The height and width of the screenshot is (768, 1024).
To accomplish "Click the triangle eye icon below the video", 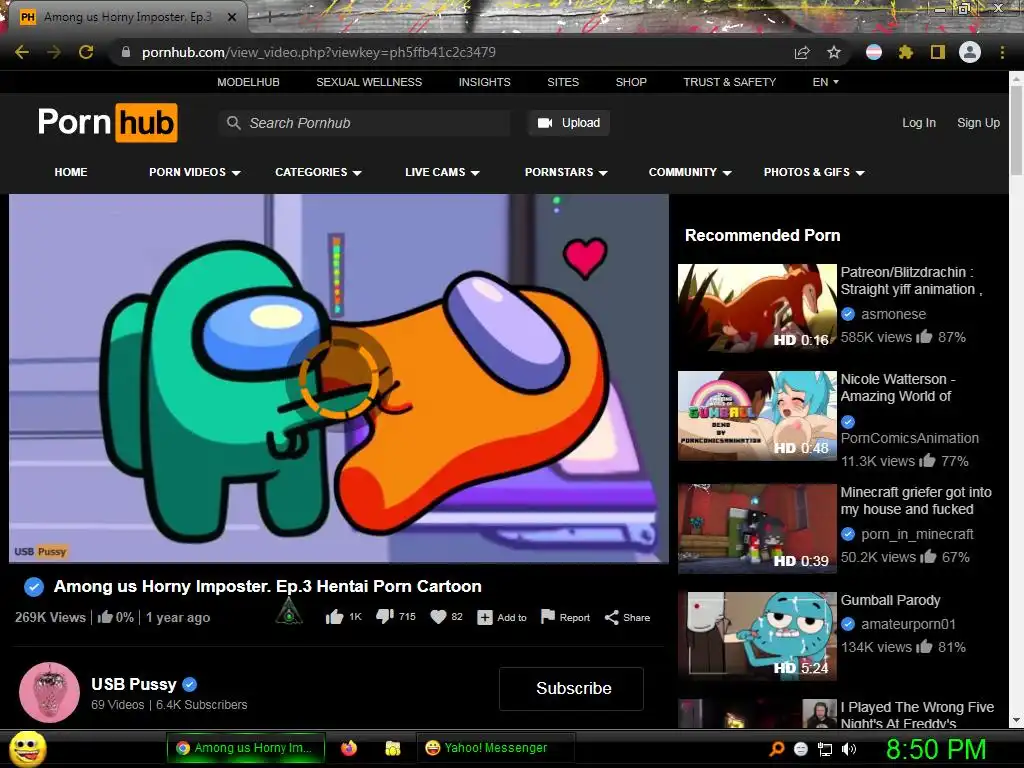I will (289, 613).
